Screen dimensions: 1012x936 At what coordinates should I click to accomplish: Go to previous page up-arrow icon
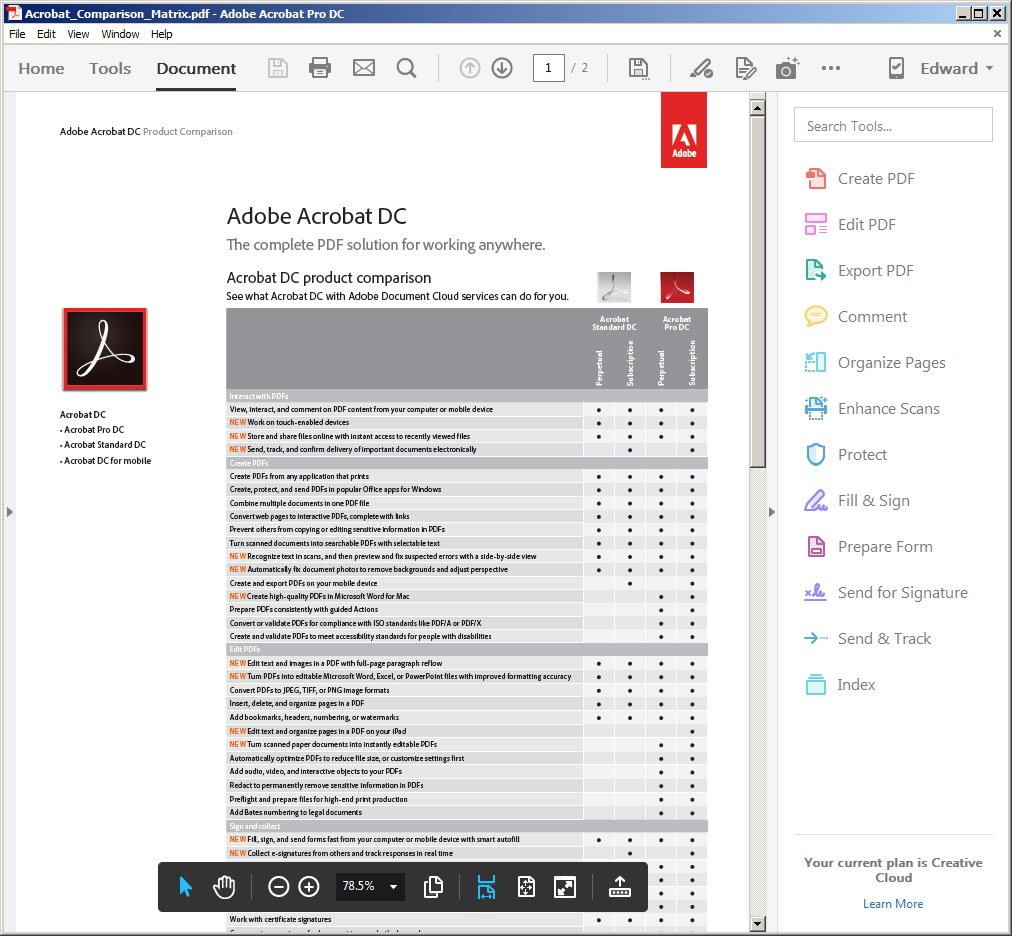pos(470,68)
